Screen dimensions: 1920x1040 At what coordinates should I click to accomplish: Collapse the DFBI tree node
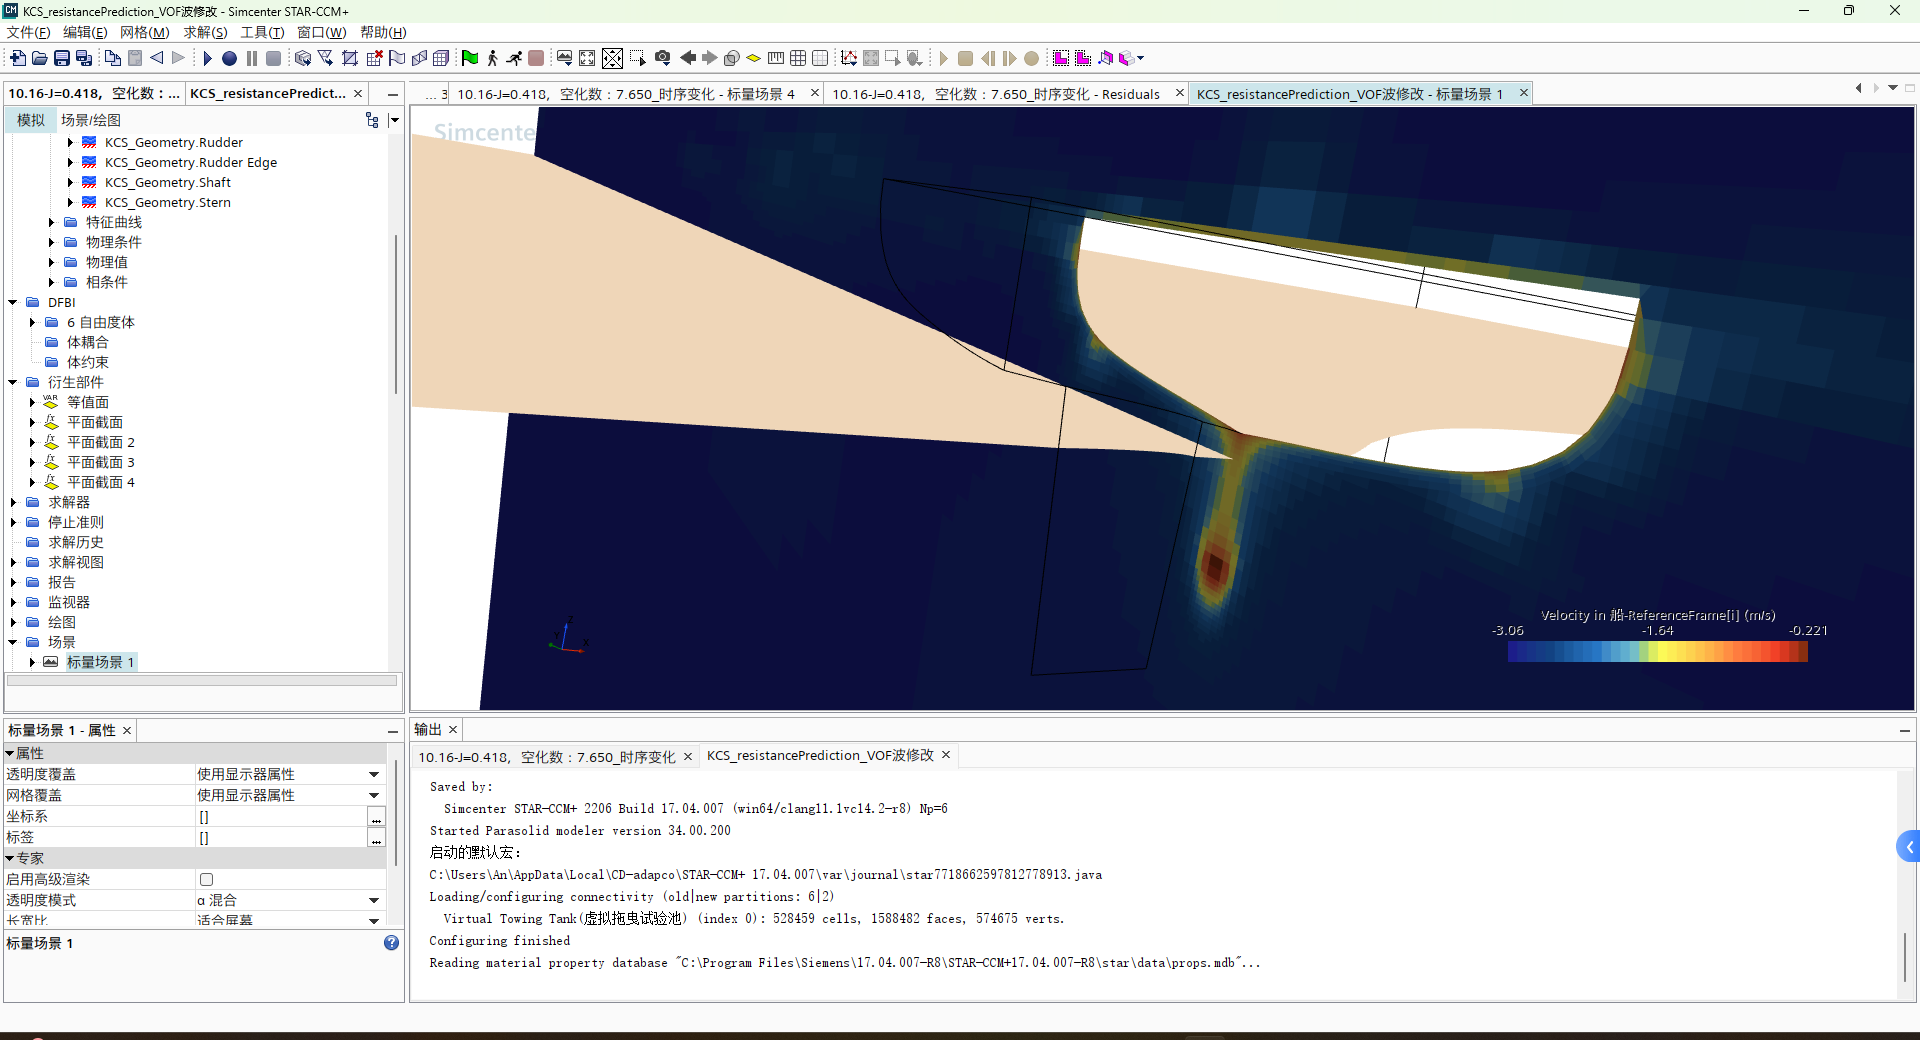[x=13, y=302]
